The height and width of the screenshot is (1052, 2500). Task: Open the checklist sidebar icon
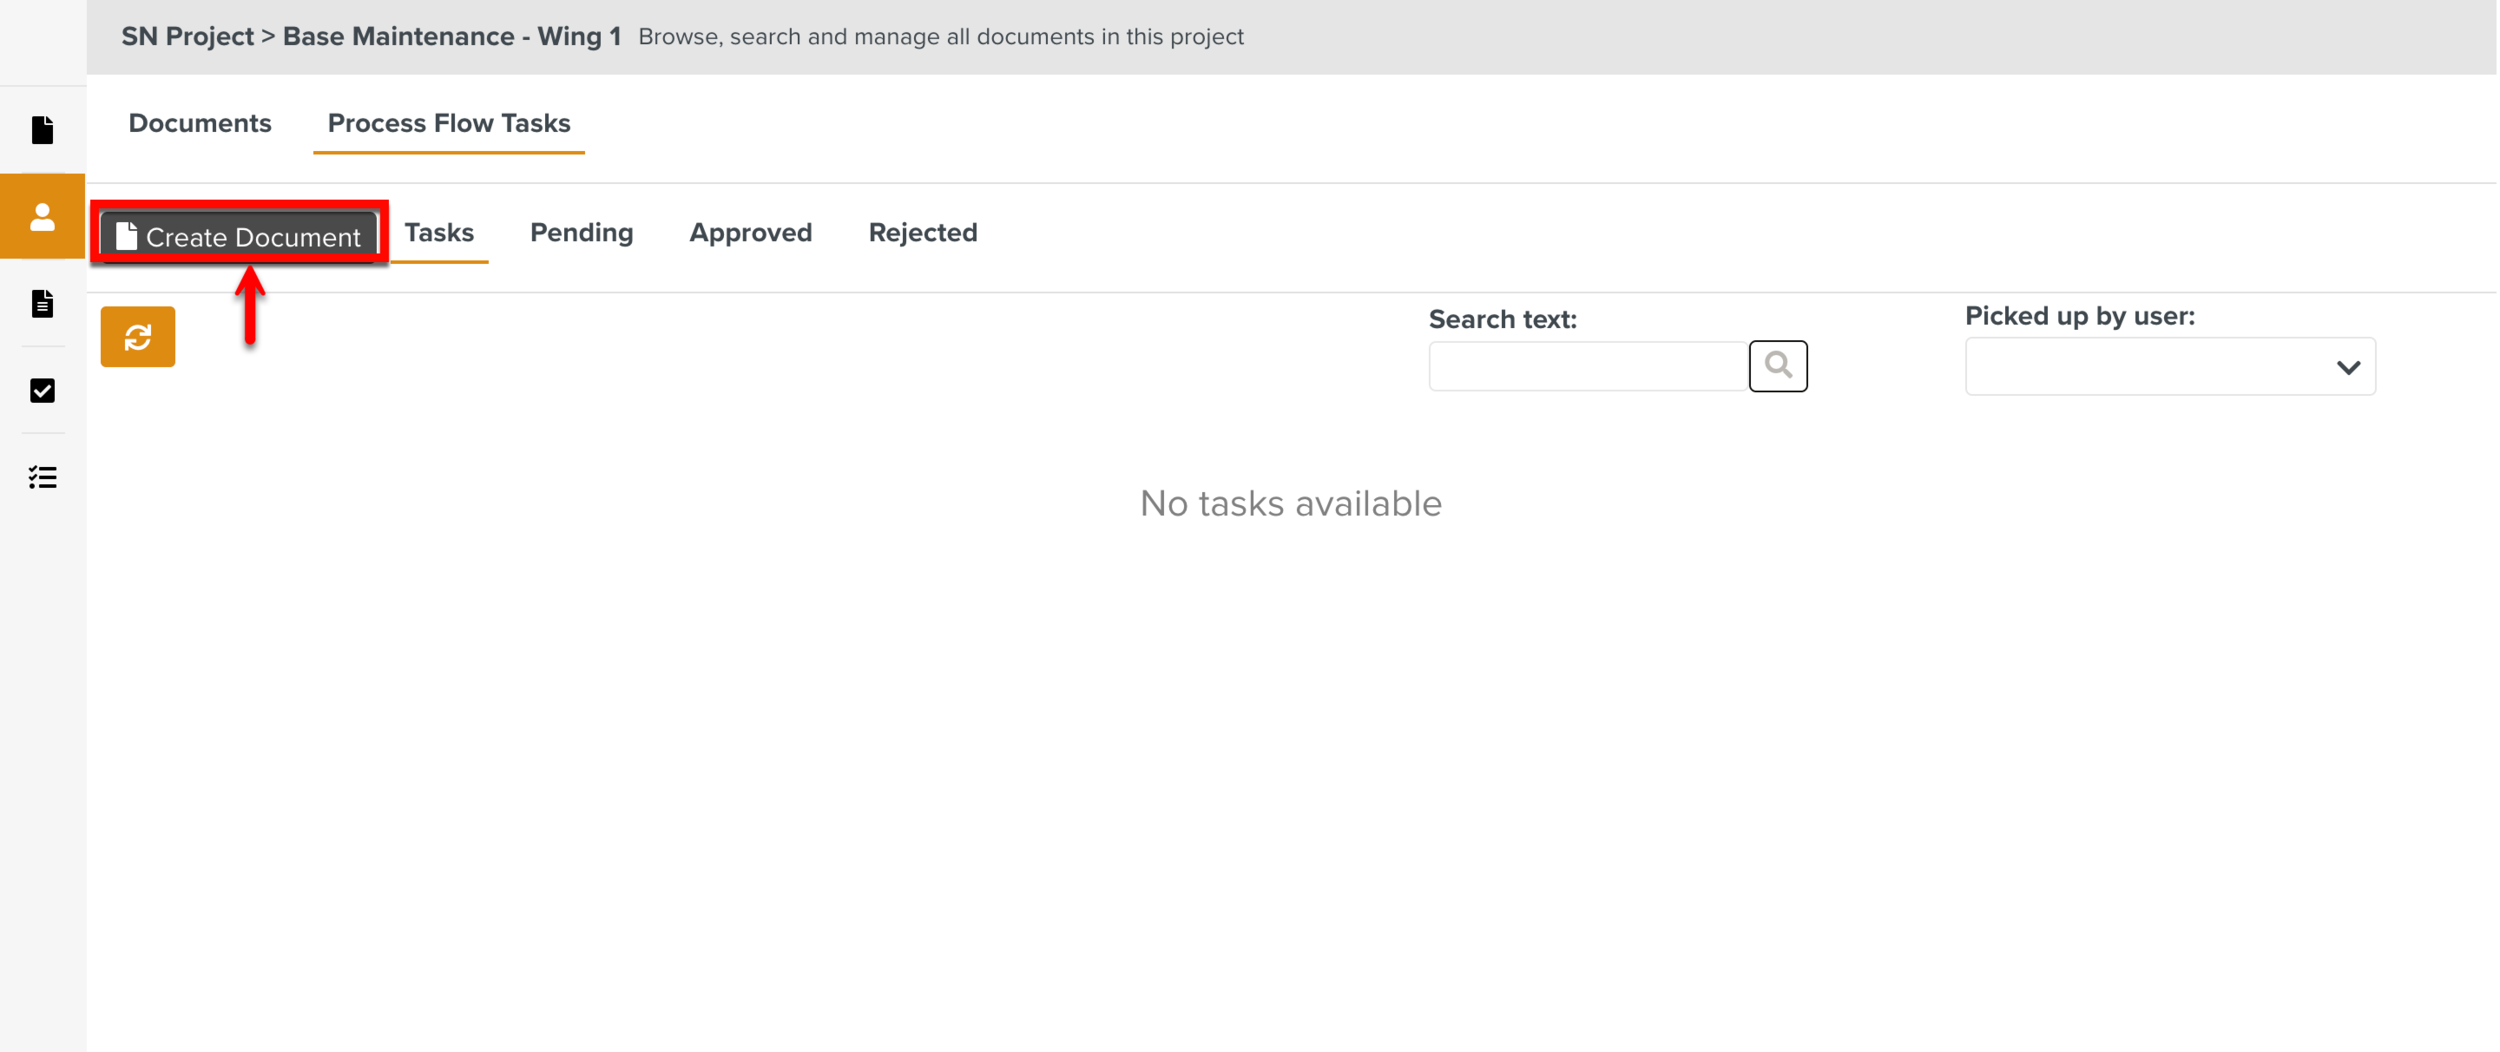pos(42,478)
